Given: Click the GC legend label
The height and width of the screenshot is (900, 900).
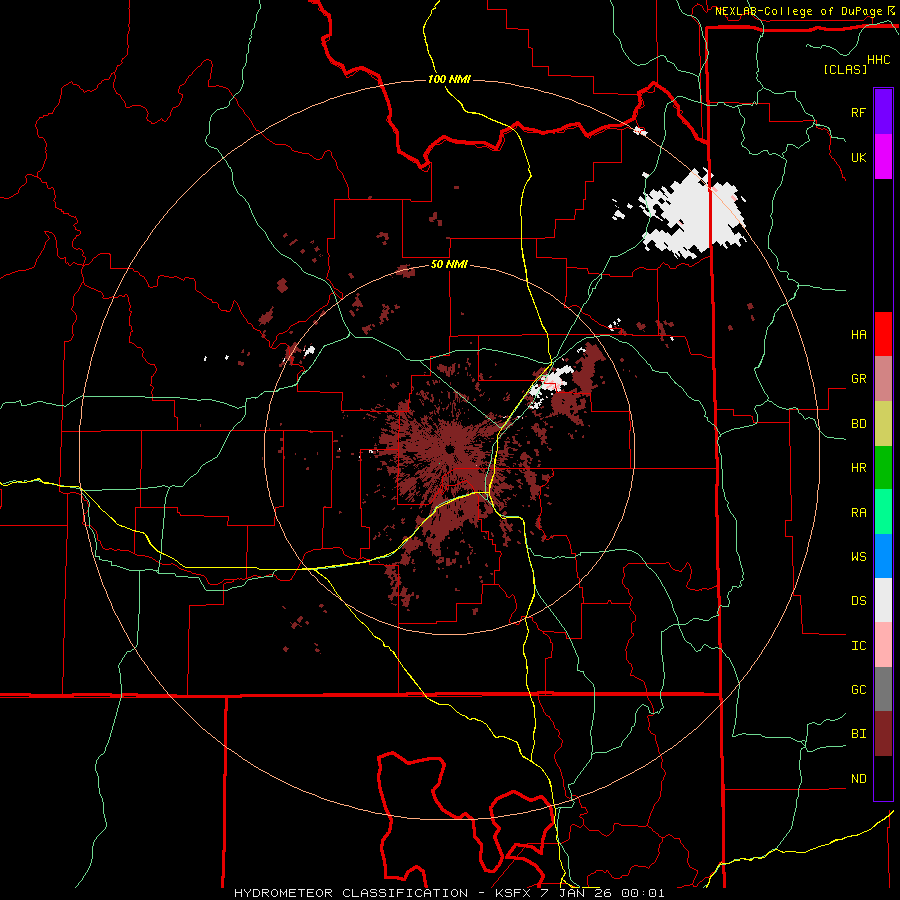Looking at the screenshot, I should tap(858, 690).
